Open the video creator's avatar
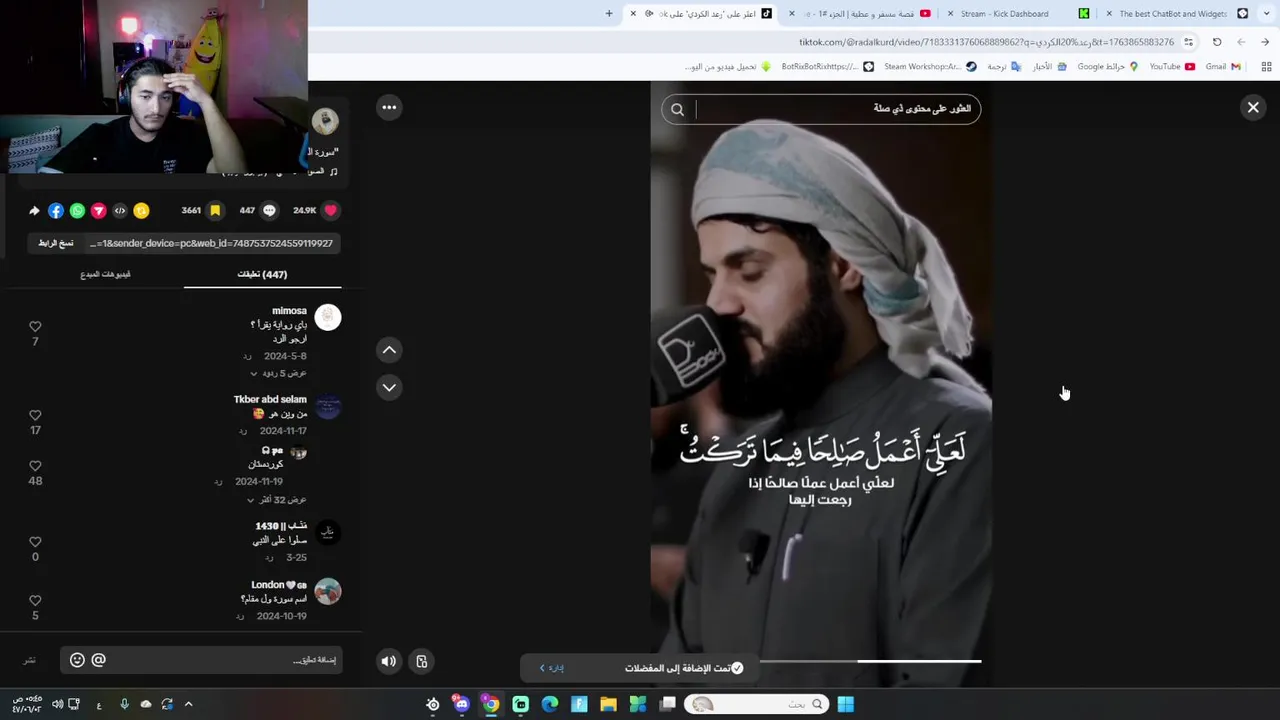The height and width of the screenshot is (720, 1280). point(325,121)
